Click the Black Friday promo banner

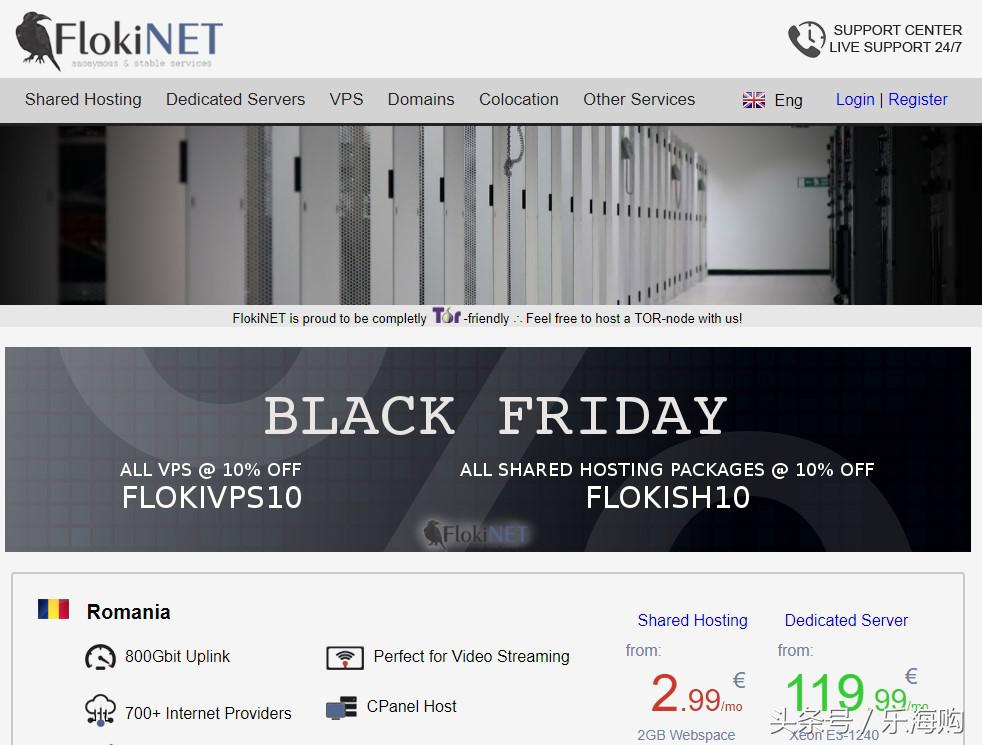click(x=488, y=450)
